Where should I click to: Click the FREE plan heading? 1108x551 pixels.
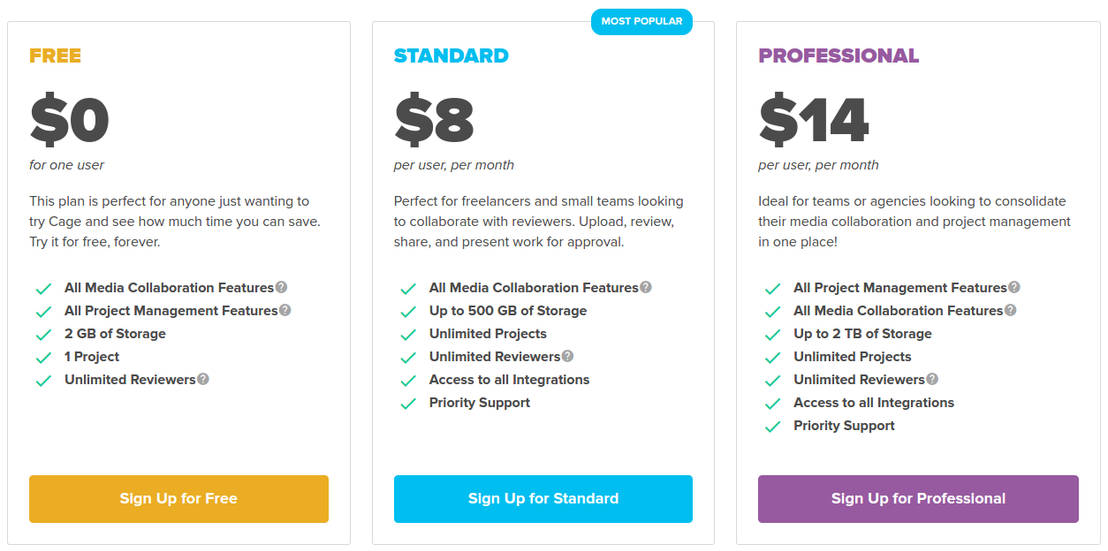point(55,56)
